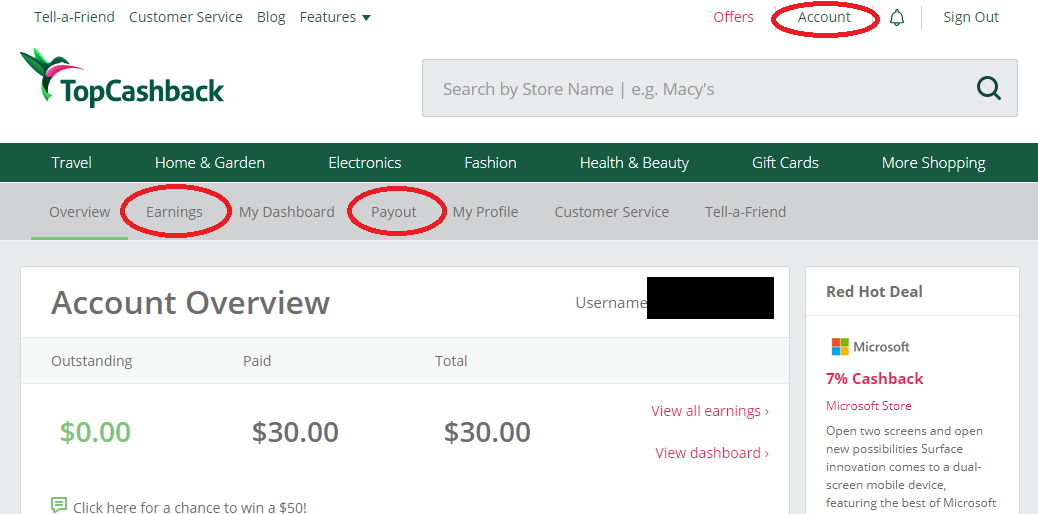Follow the View all earnings link
The image size is (1038, 514).
point(710,411)
